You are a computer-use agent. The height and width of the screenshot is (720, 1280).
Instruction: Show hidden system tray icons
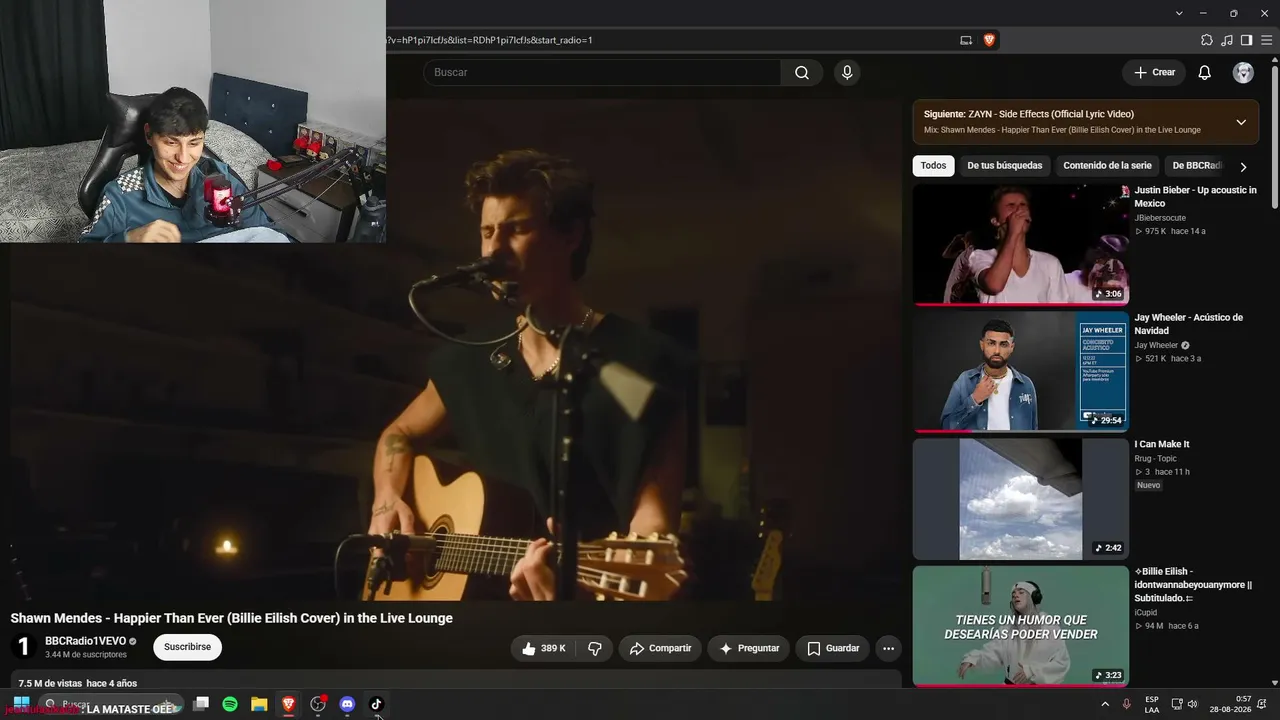click(x=1105, y=704)
